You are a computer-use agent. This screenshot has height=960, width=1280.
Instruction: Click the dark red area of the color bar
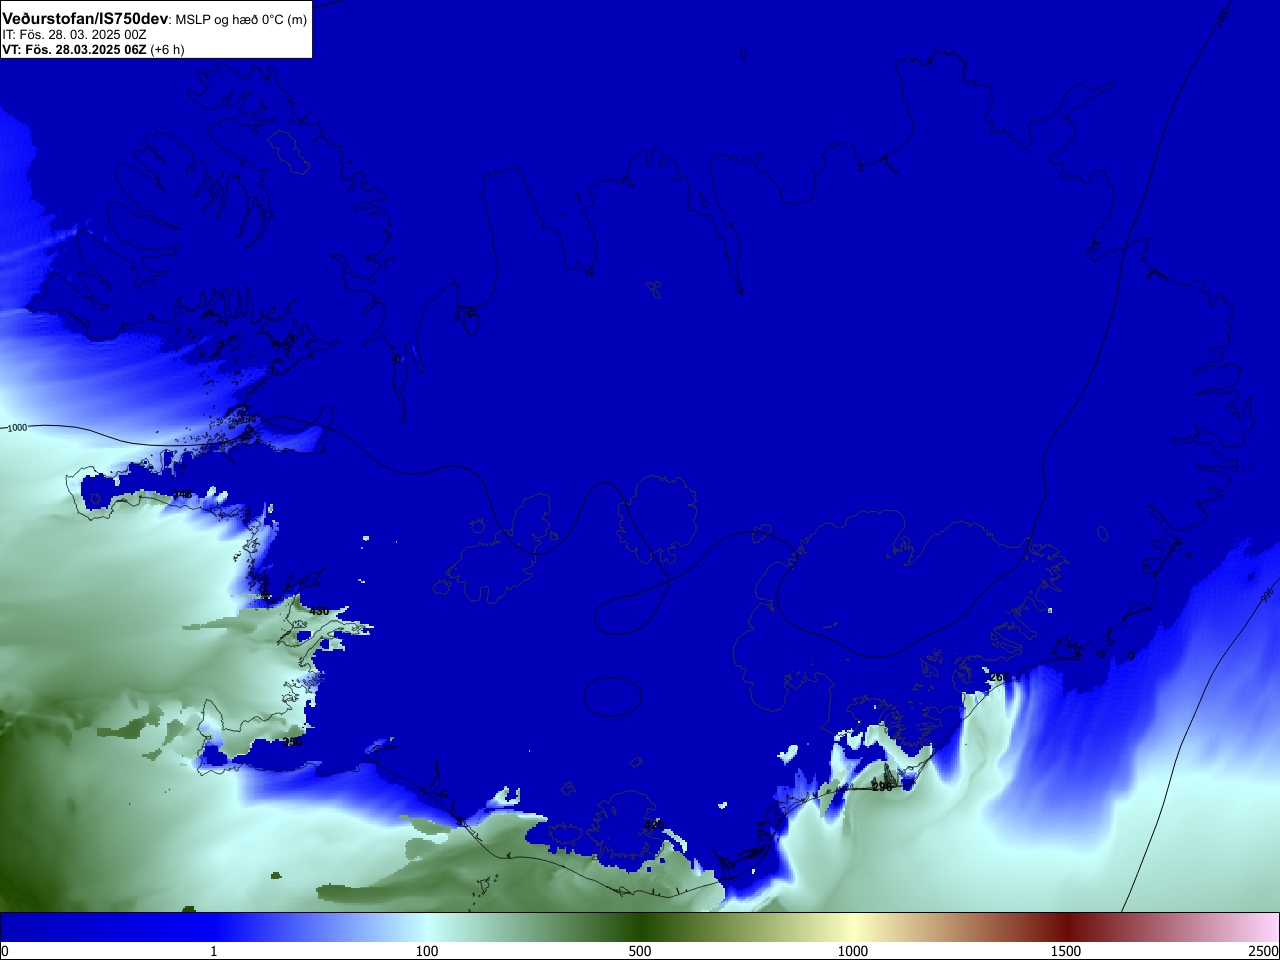(x=1066, y=927)
